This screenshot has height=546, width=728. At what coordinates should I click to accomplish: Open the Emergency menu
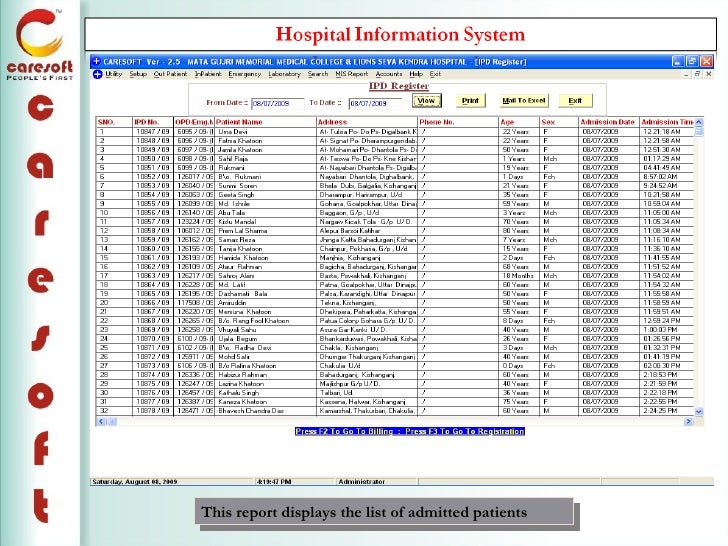tap(245, 74)
